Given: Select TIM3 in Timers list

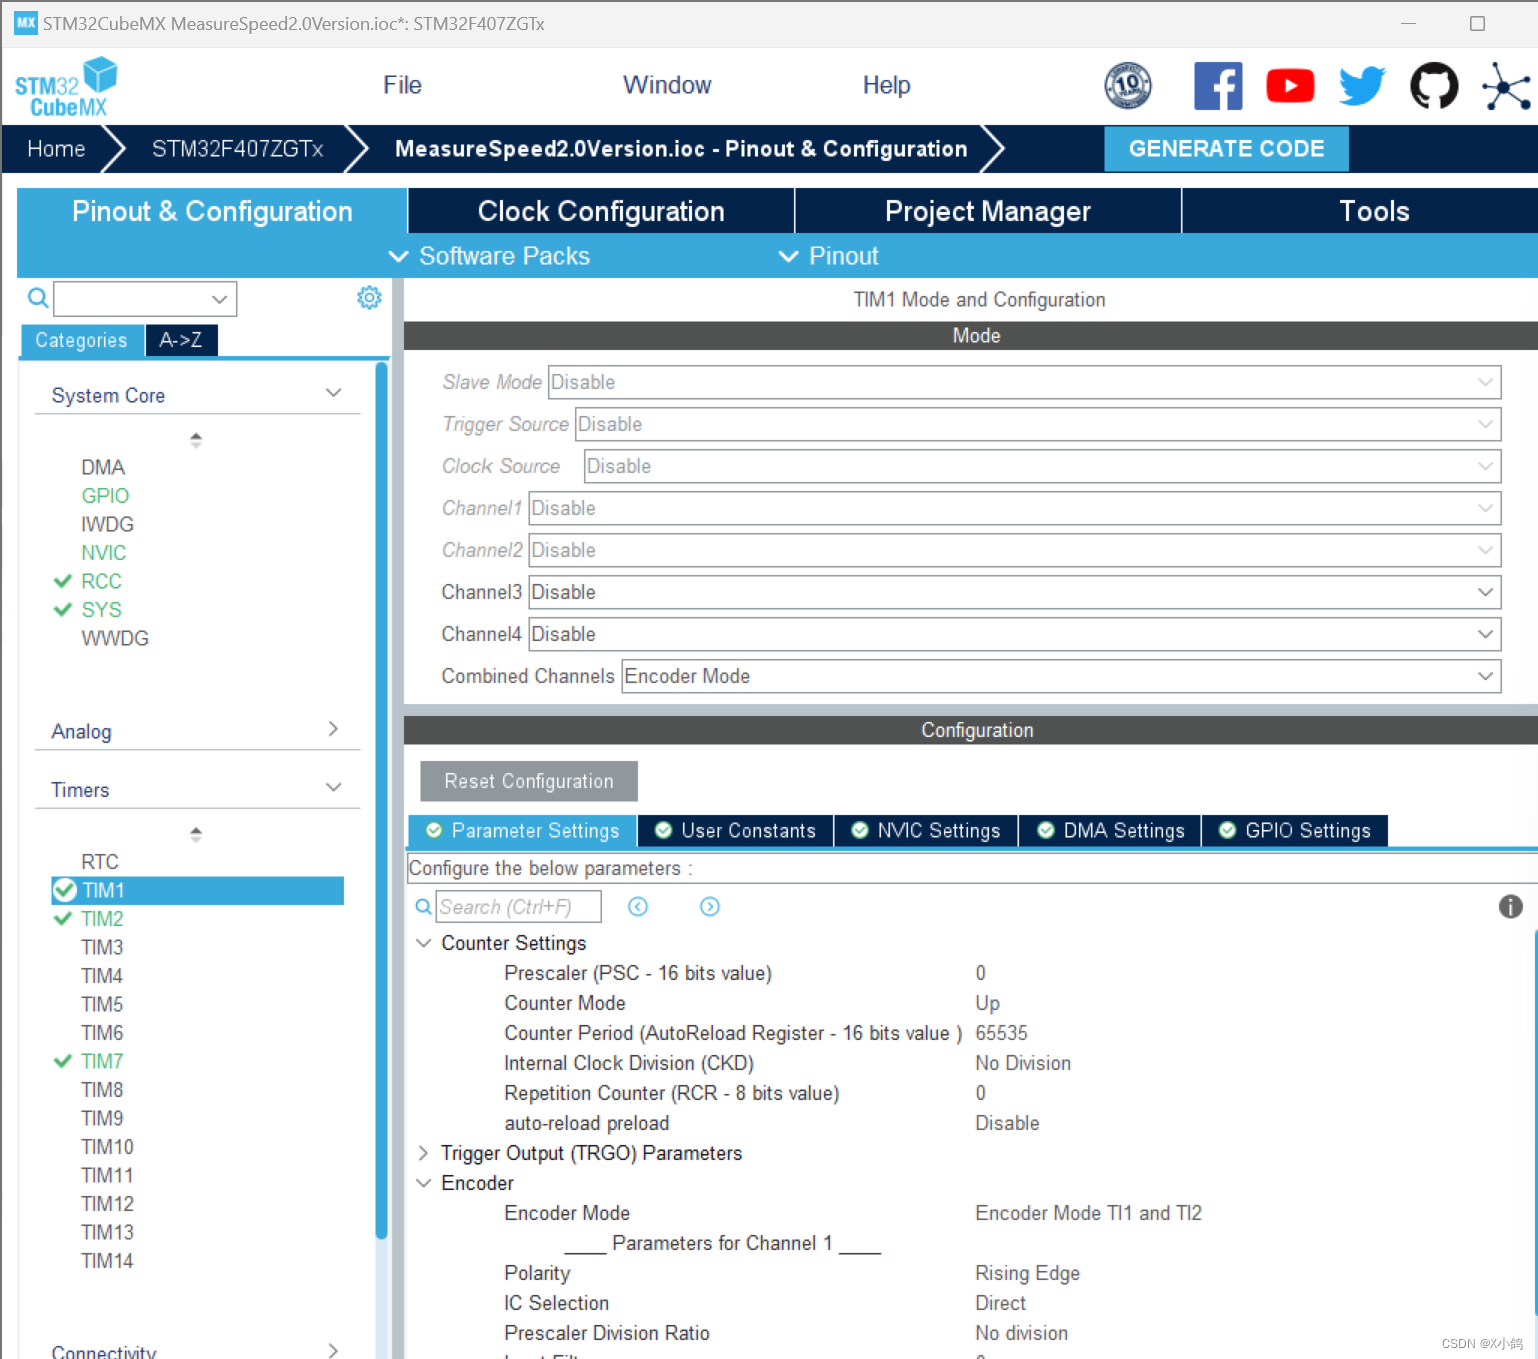Looking at the screenshot, I should pos(102,947).
